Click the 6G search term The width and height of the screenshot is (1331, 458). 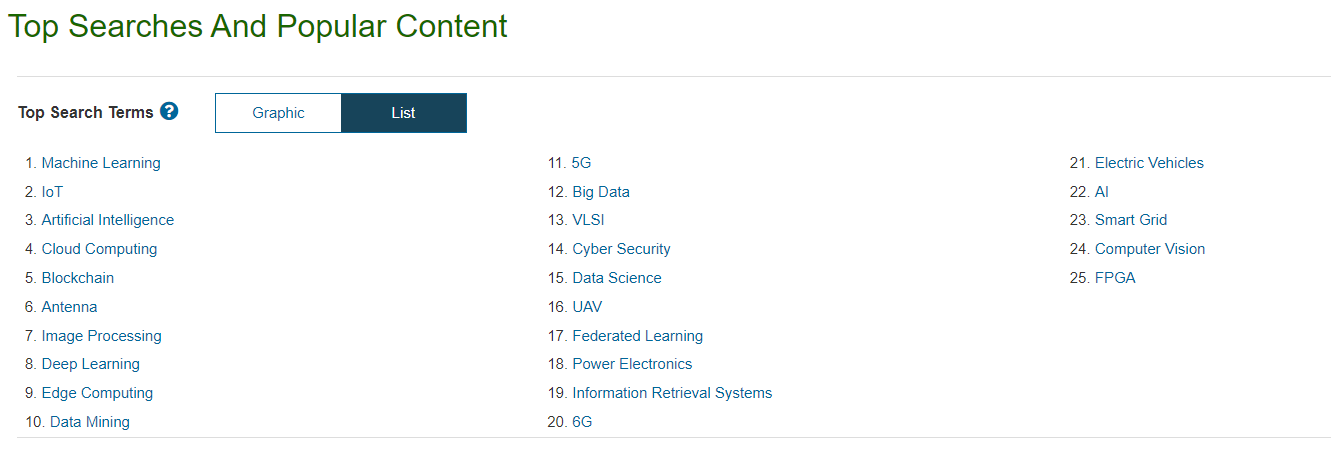click(582, 422)
